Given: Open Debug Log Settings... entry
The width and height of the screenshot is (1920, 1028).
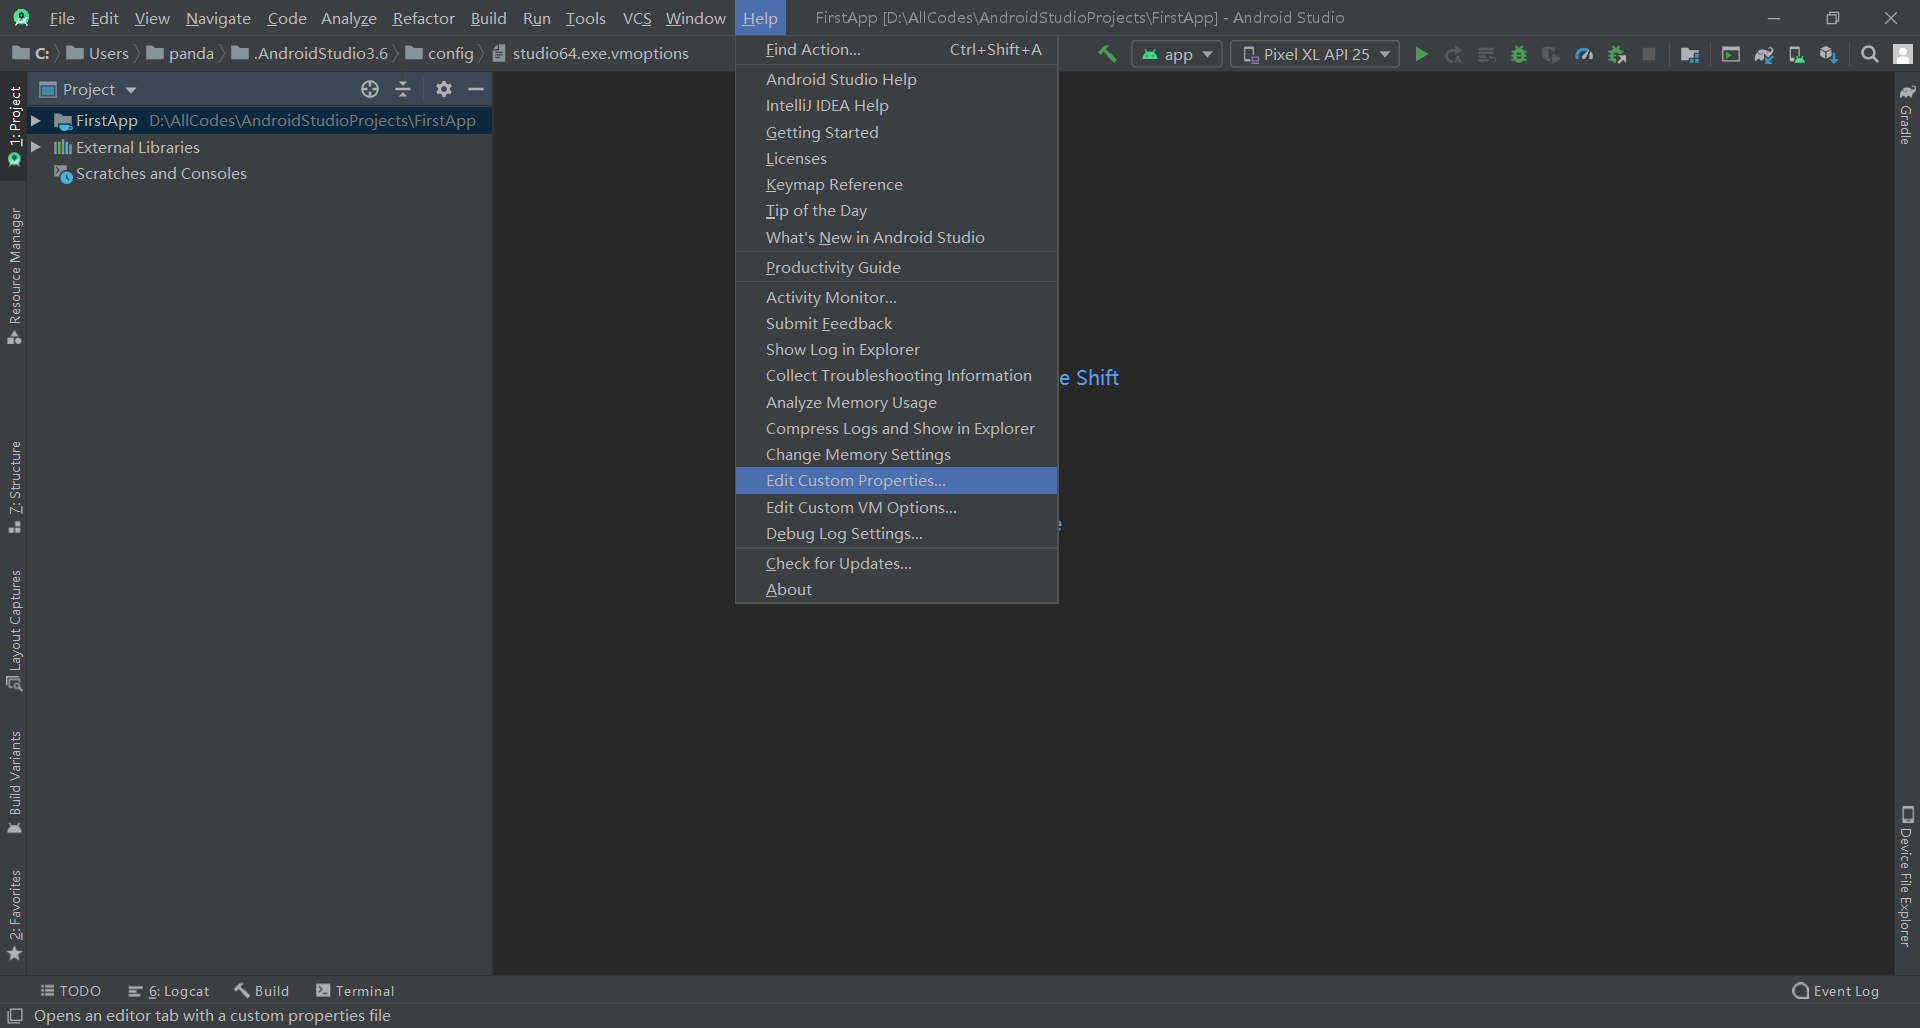Looking at the screenshot, I should click(896, 533).
